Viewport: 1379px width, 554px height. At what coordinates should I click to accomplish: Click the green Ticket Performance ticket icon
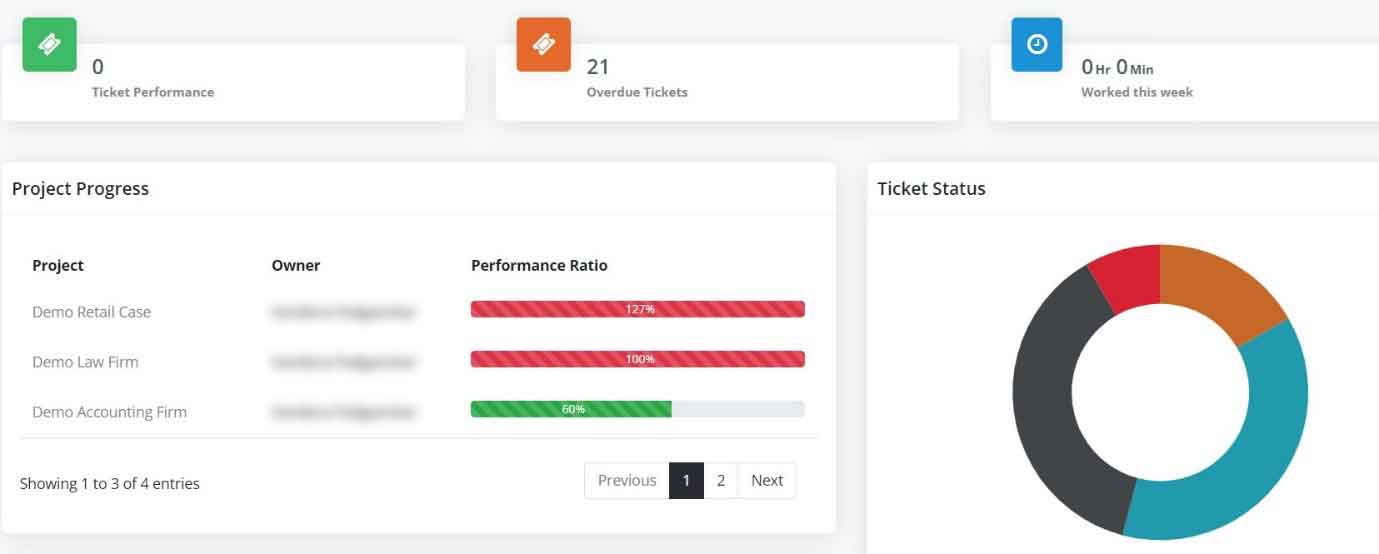point(49,44)
